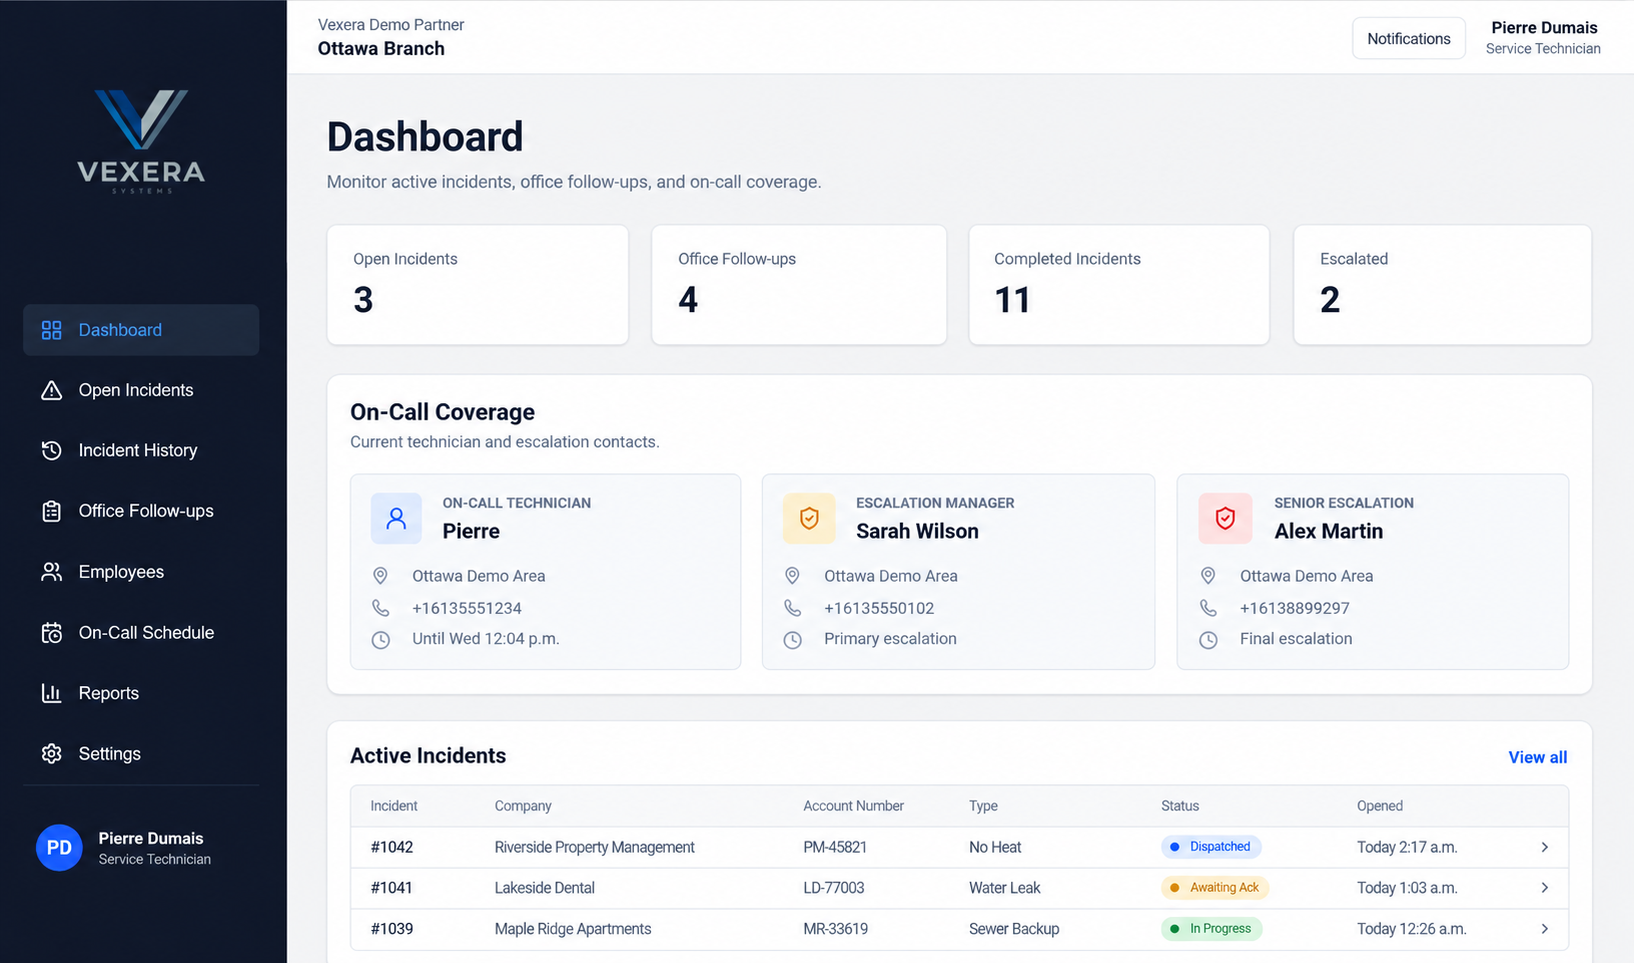The height and width of the screenshot is (963, 1634).
Task: Expand incident #1041 row chevron
Action: coord(1545,888)
